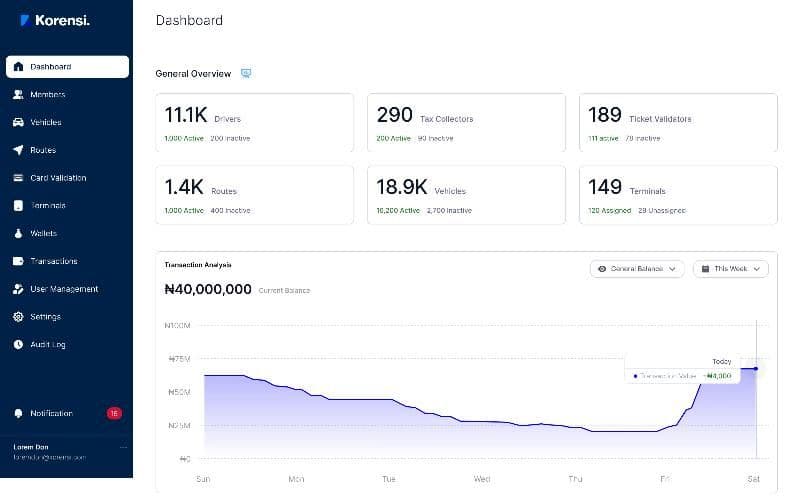This screenshot has width=800, height=500.
Task: Click the Dashboard page title
Action: click(x=189, y=20)
